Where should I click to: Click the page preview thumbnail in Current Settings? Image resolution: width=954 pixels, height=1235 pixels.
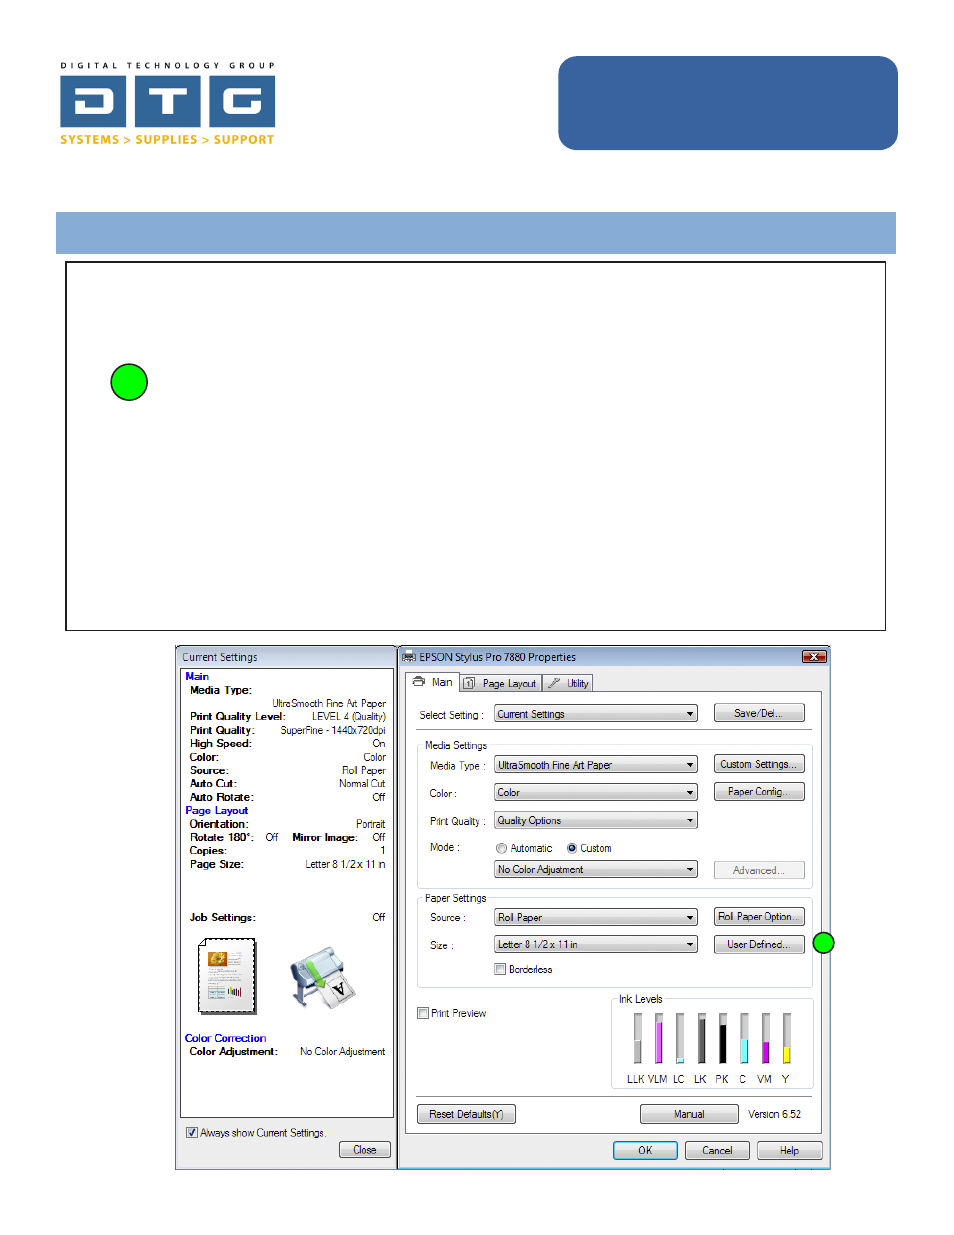pos(226,976)
